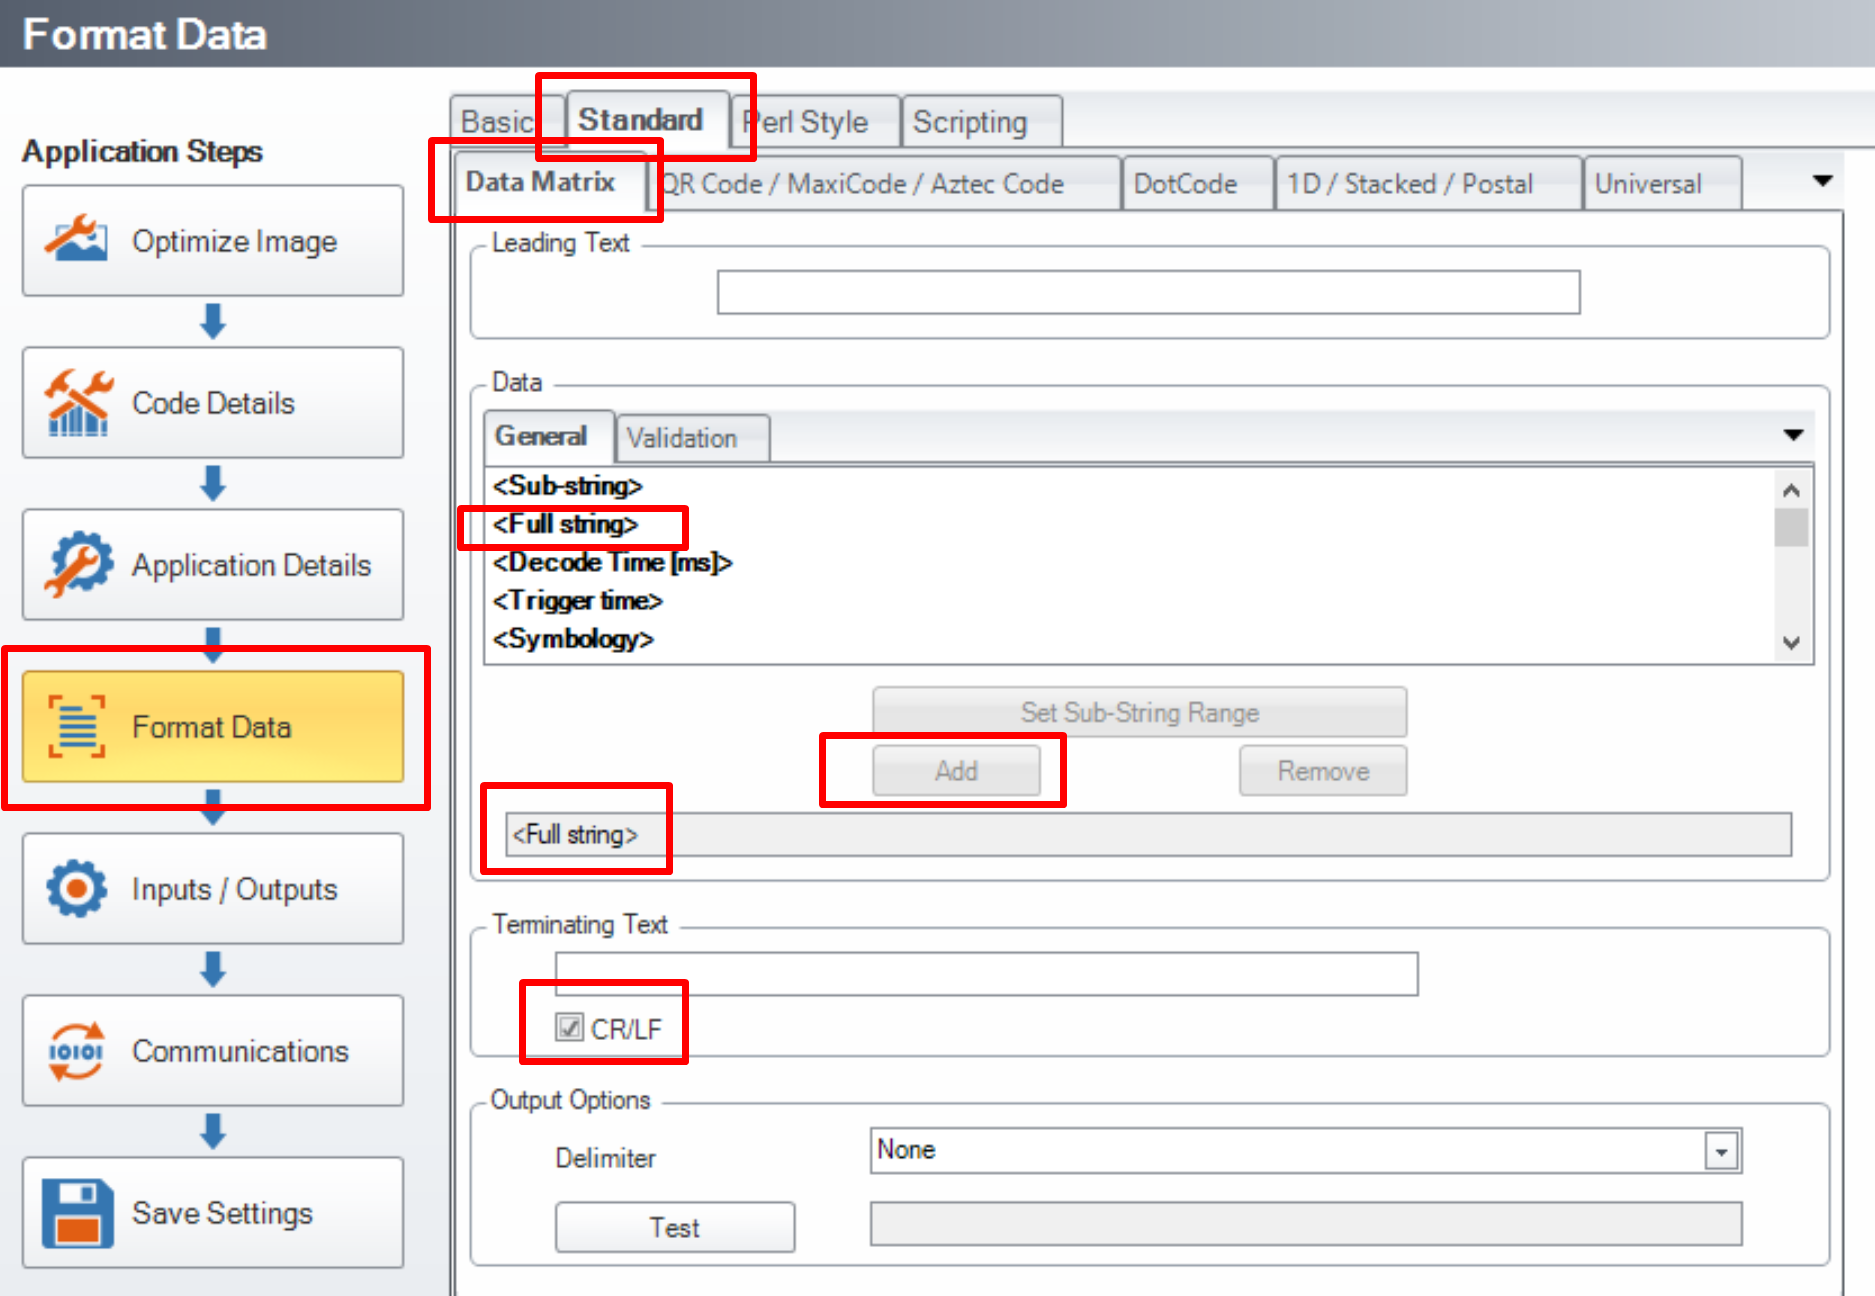Click the Inputs / Outputs gear icon
Screen dimensions: 1875x1296
[76, 888]
